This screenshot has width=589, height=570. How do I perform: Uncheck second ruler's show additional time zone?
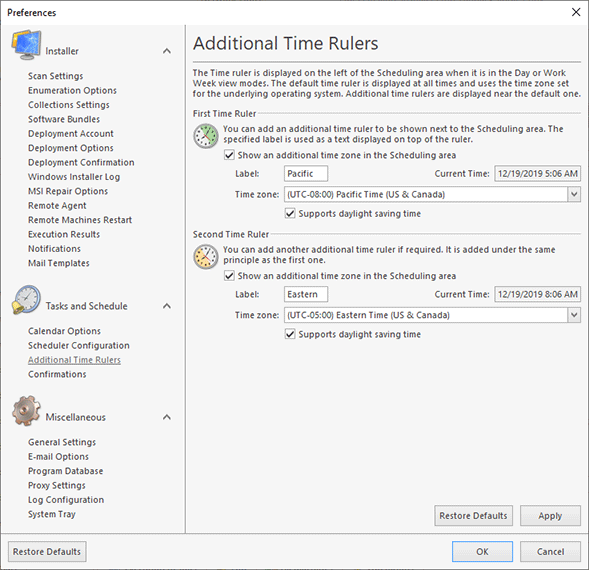pos(229,276)
